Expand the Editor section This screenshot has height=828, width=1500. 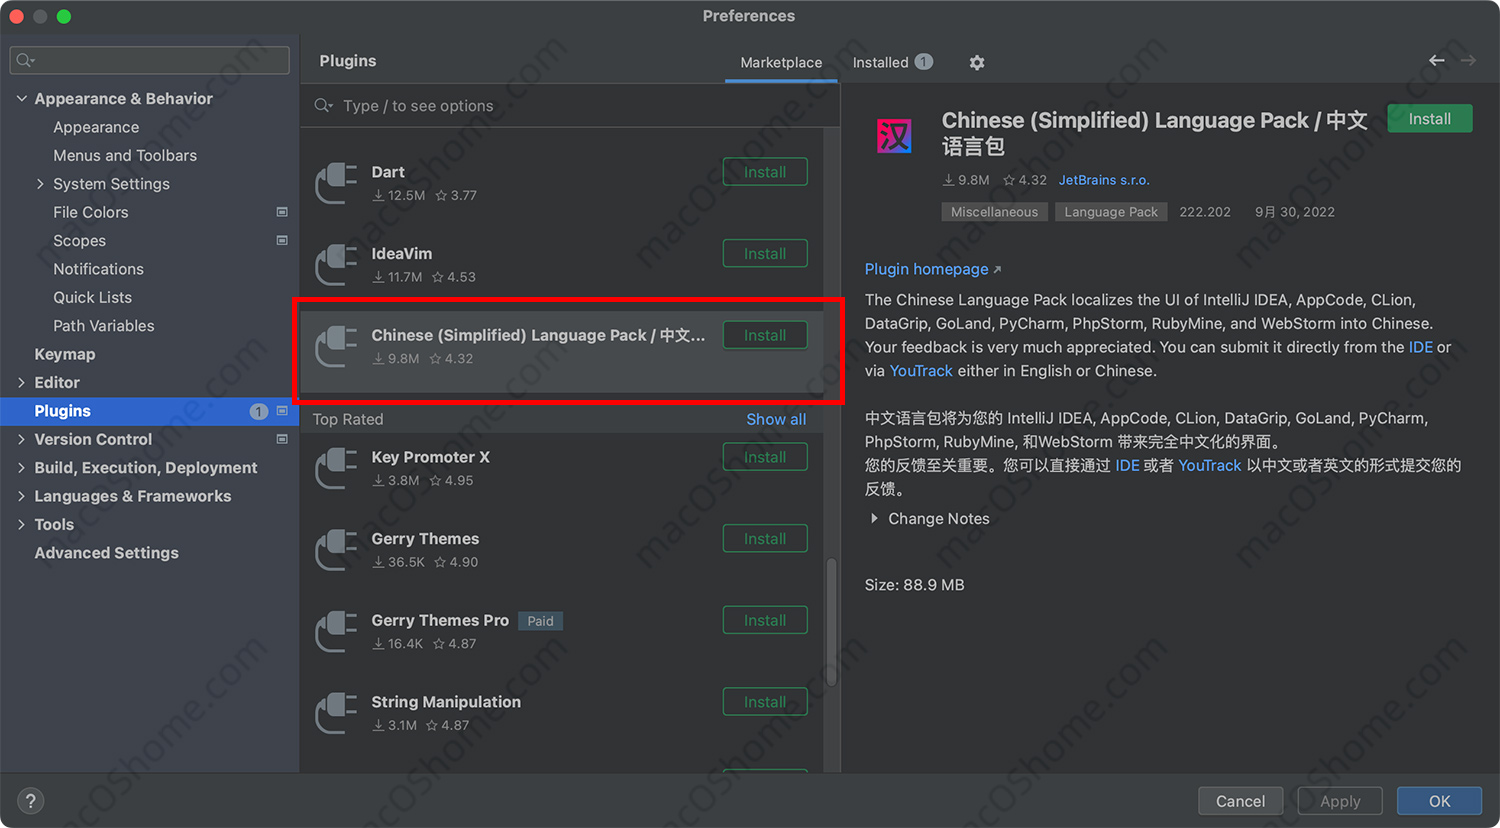22,383
